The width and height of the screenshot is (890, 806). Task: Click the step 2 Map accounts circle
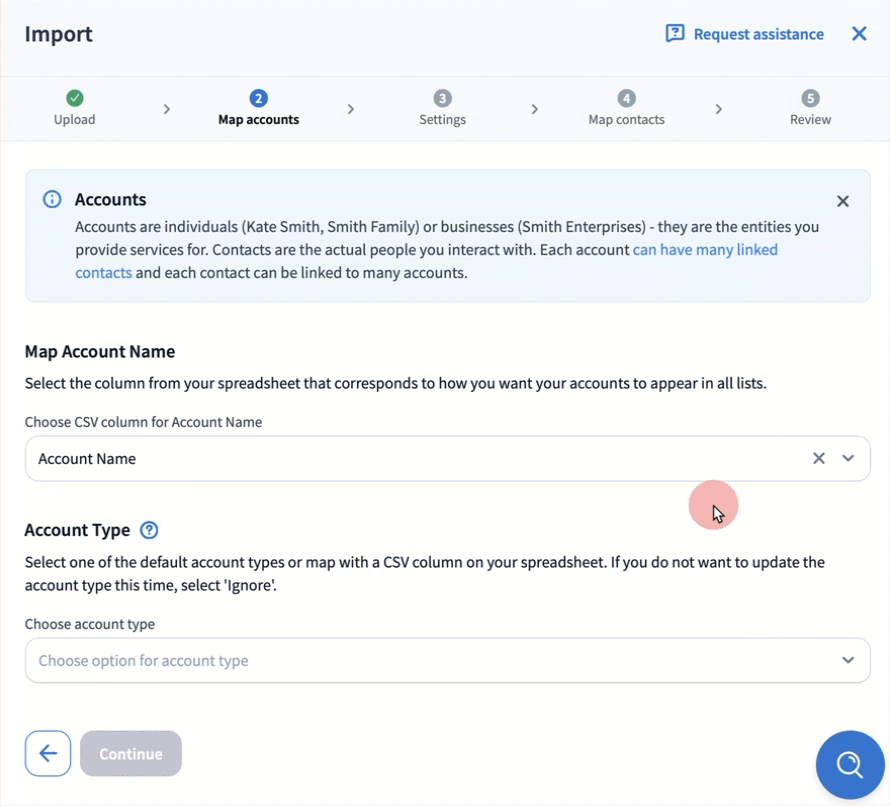click(x=258, y=98)
